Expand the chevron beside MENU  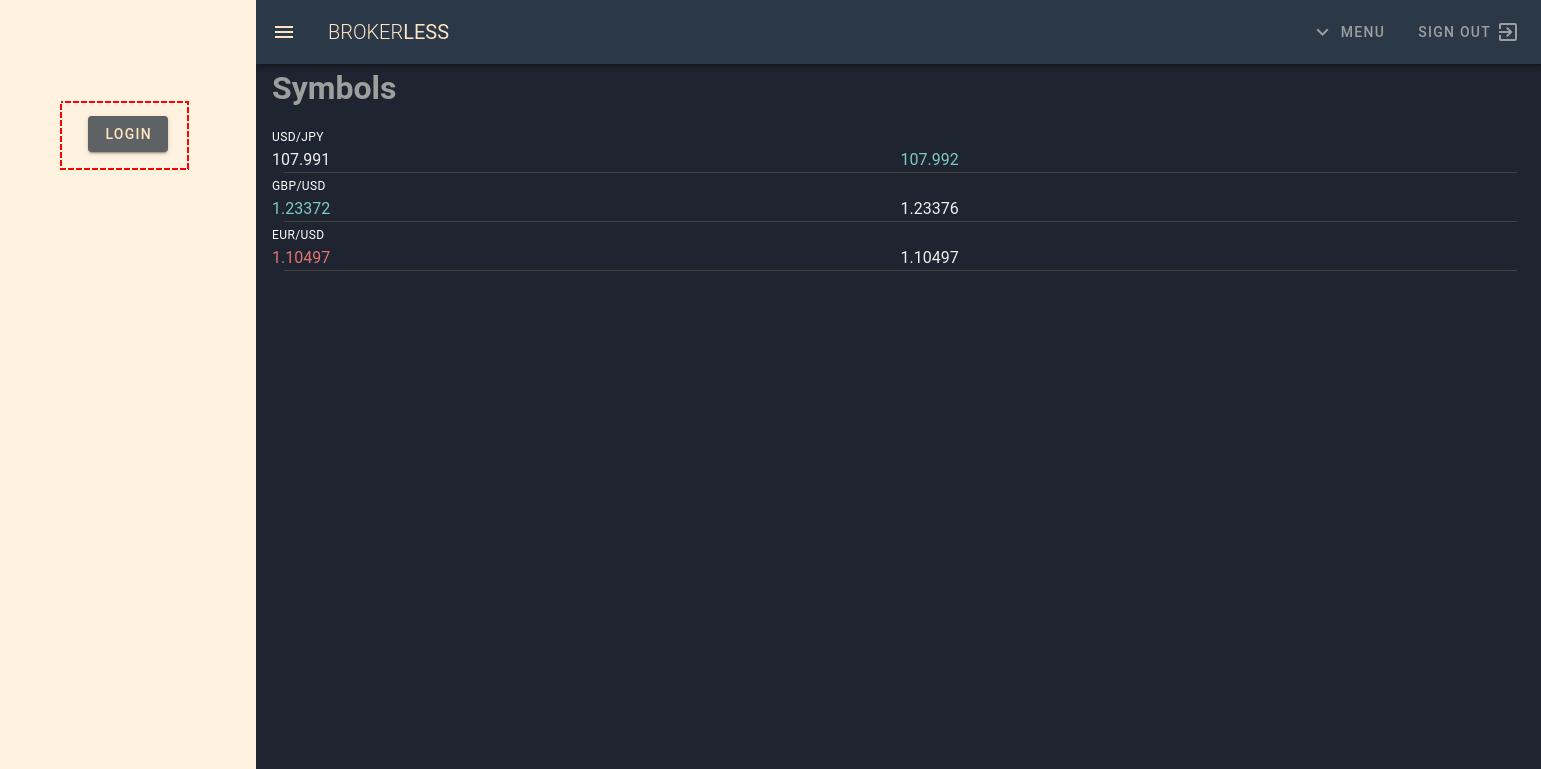coord(1322,32)
